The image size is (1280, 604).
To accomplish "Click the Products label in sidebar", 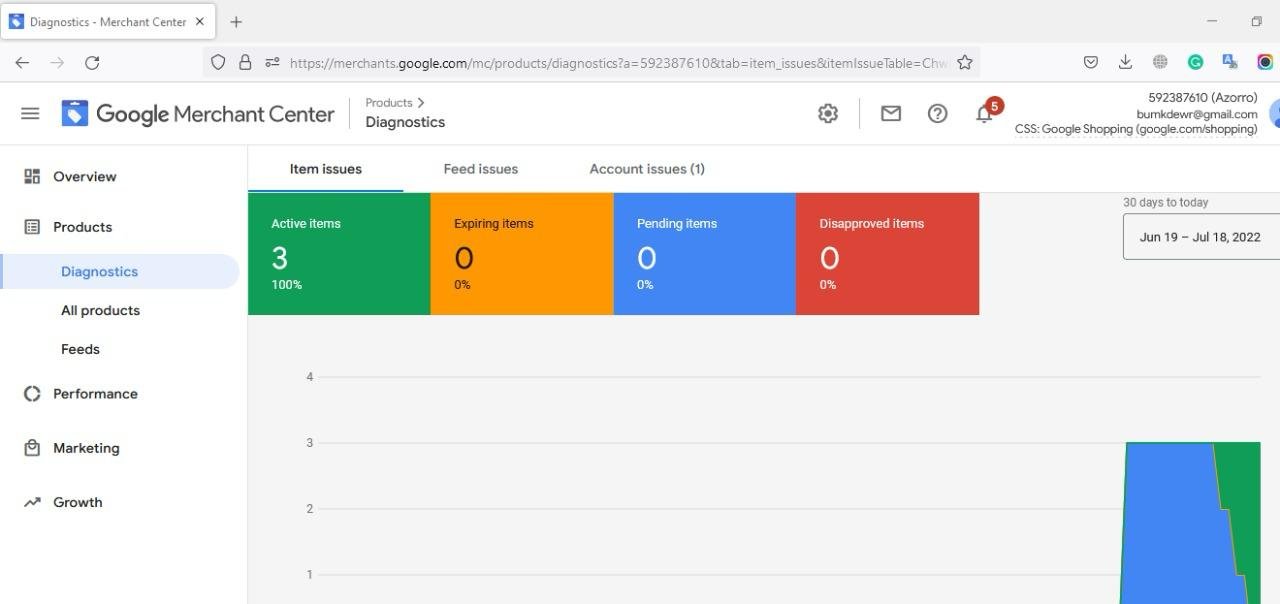I will click(82, 227).
